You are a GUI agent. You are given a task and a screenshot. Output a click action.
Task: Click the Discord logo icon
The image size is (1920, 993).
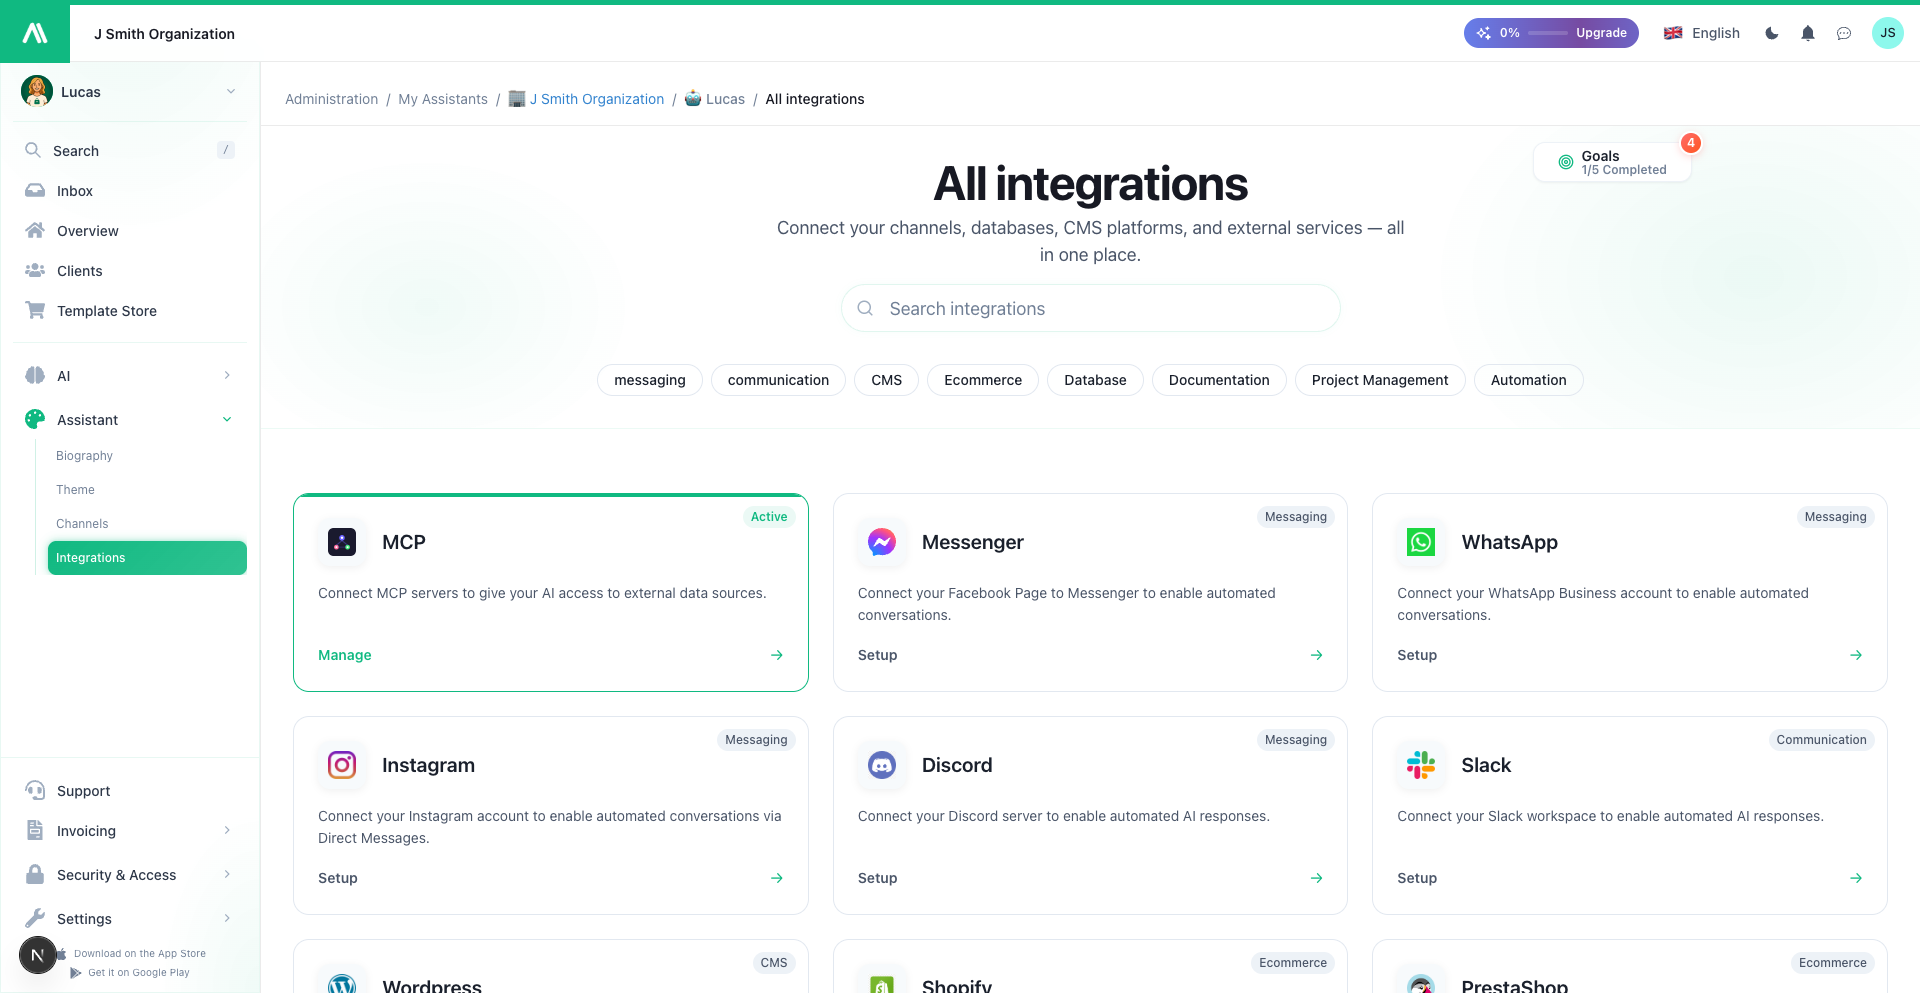(x=882, y=765)
